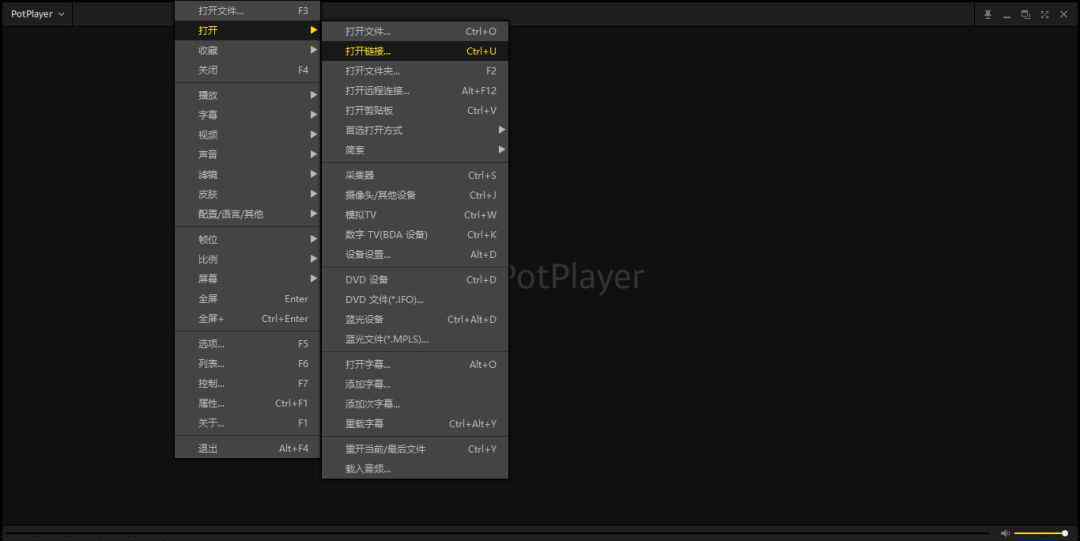
Task: Select 全屏 with Enter shortcut
Action: click(247, 298)
